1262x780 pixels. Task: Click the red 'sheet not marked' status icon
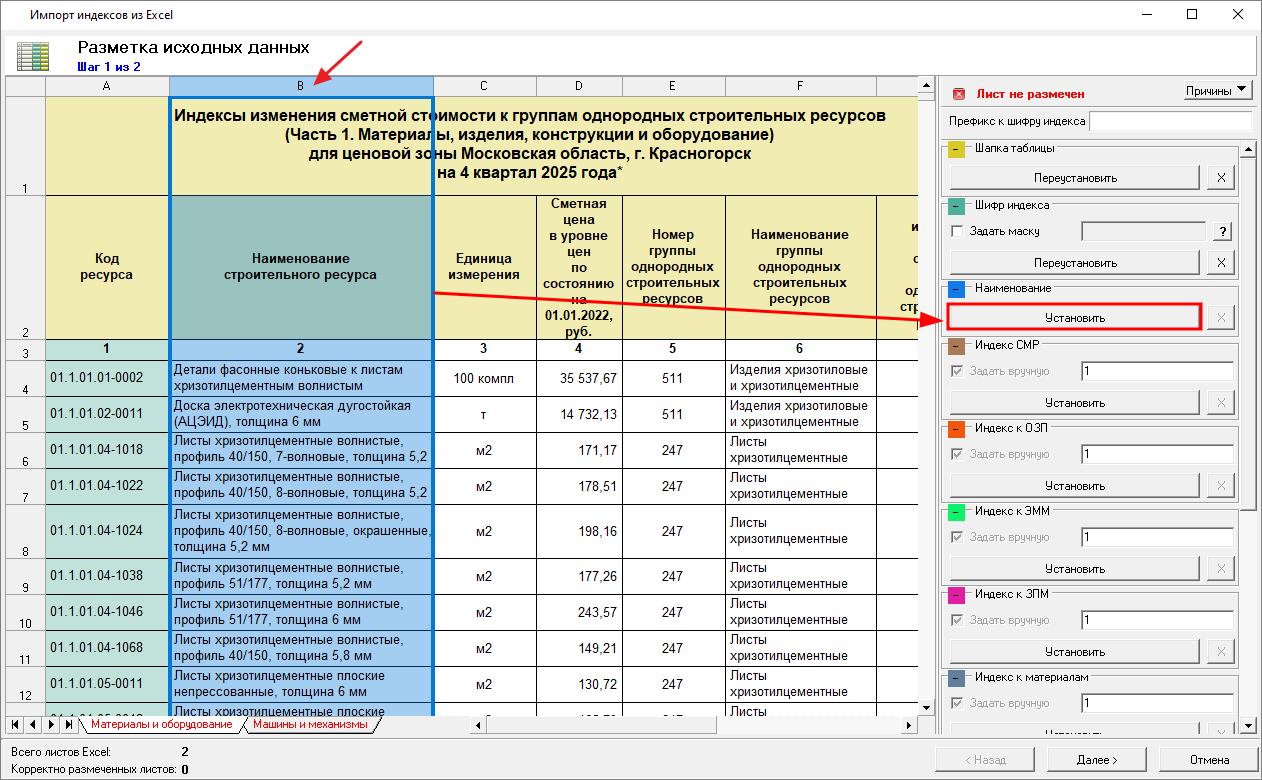coord(958,94)
